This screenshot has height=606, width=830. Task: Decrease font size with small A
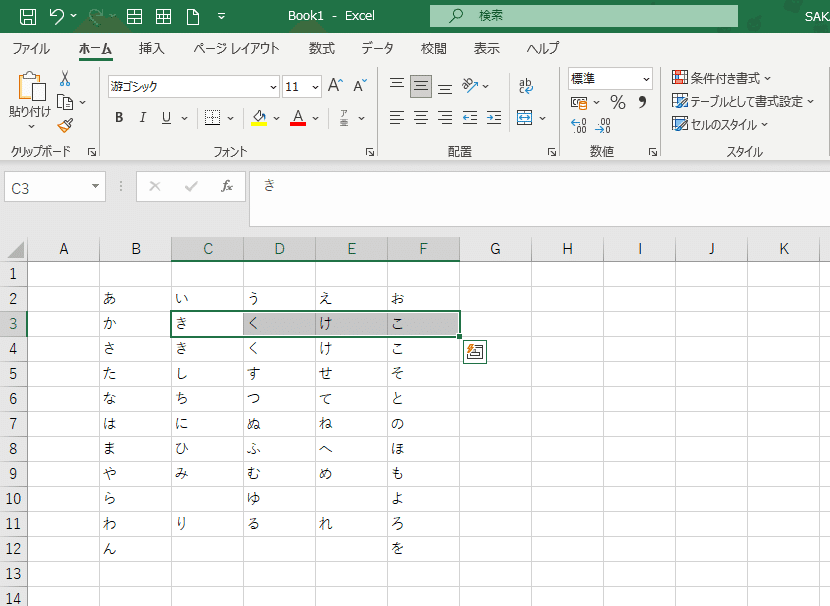tap(360, 86)
